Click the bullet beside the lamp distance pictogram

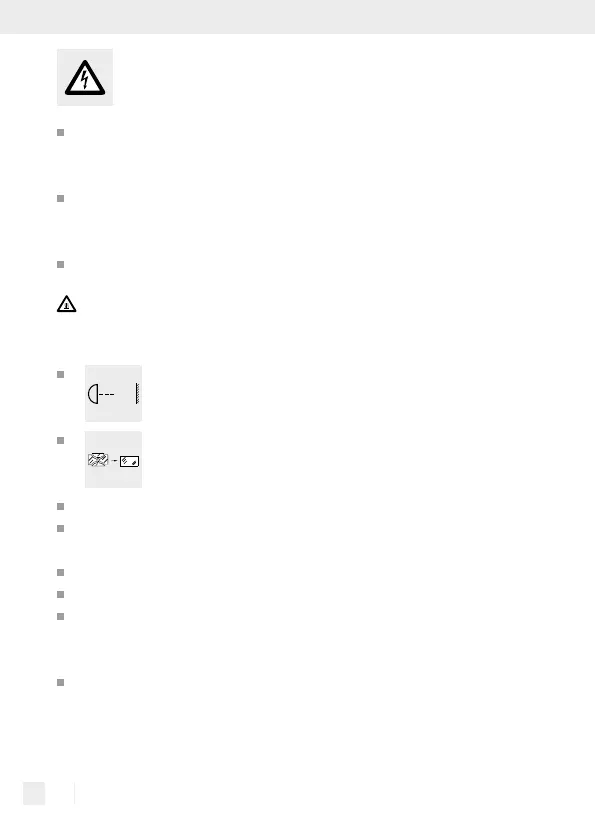pos(60,375)
